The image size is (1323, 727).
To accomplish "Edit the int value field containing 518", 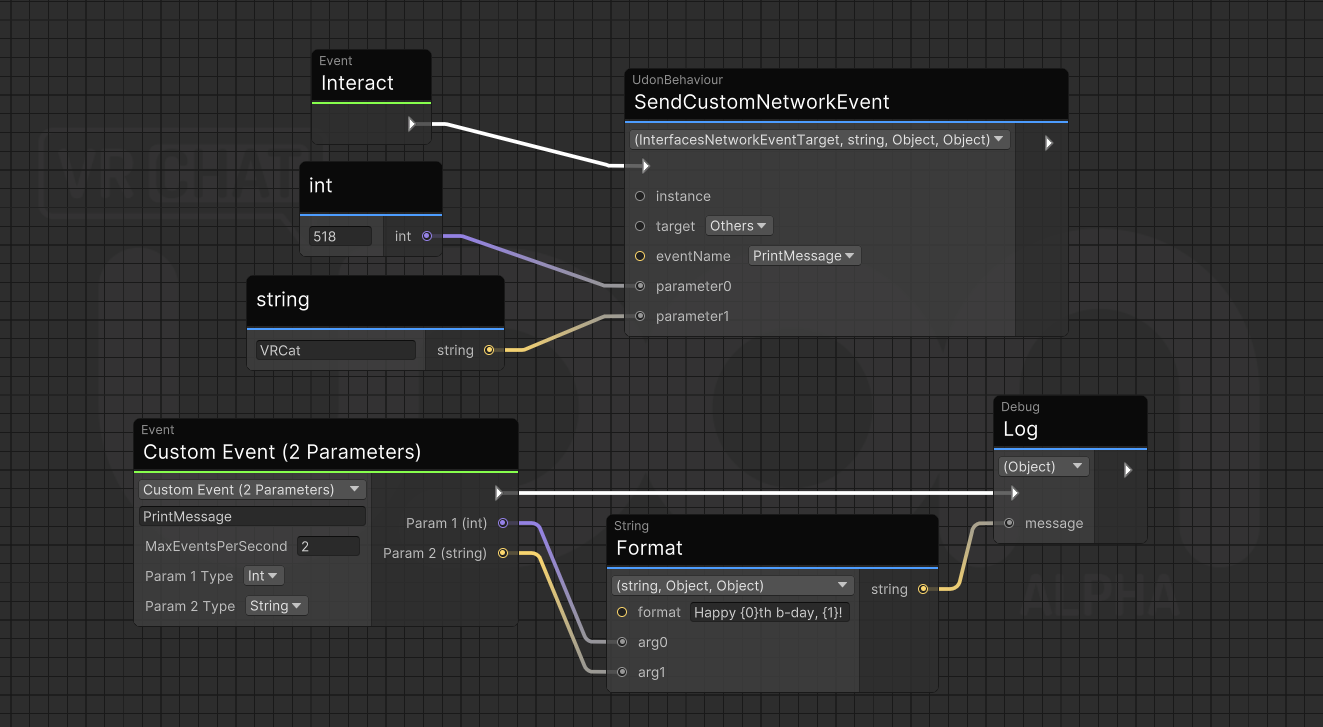I will point(340,236).
